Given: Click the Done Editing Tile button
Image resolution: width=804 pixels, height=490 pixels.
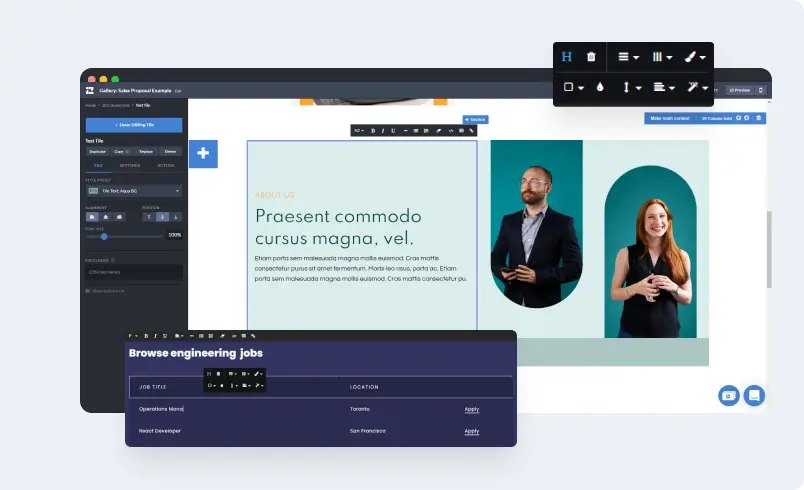Looking at the screenshot, I should [x=134, y=125].
